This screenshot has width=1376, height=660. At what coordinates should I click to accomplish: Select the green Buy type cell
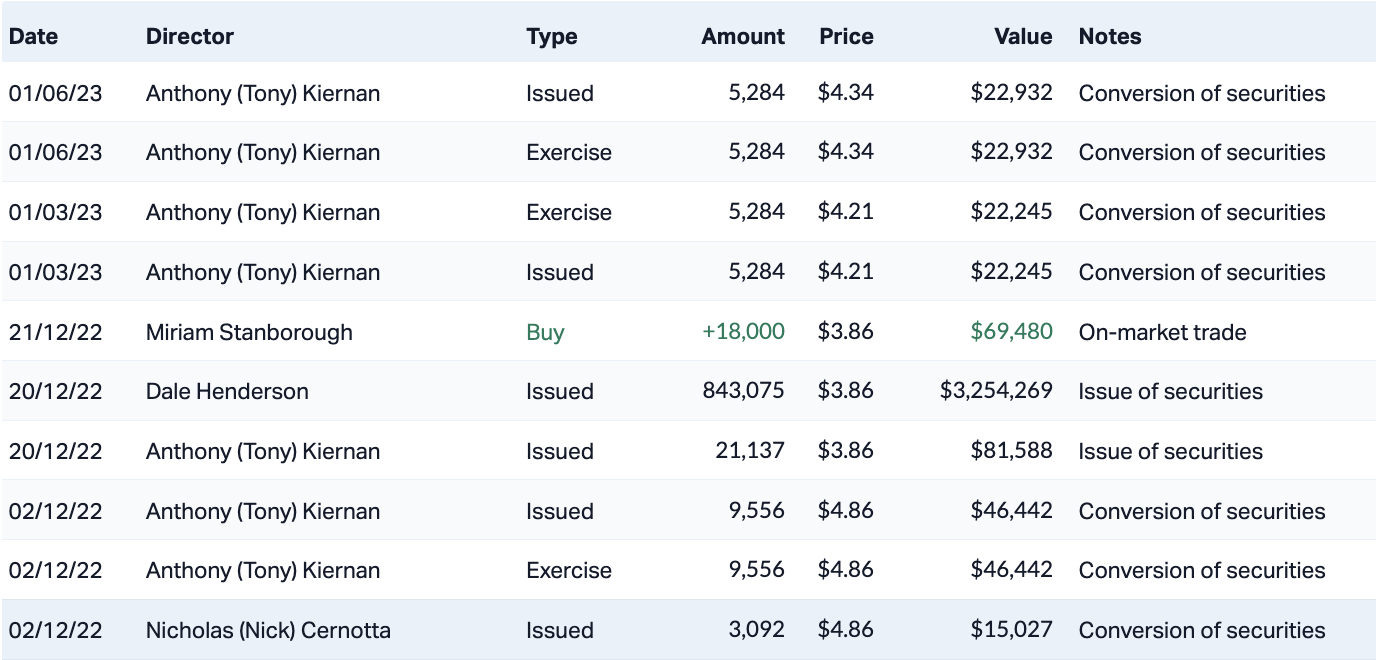click(x=546, y=332)
